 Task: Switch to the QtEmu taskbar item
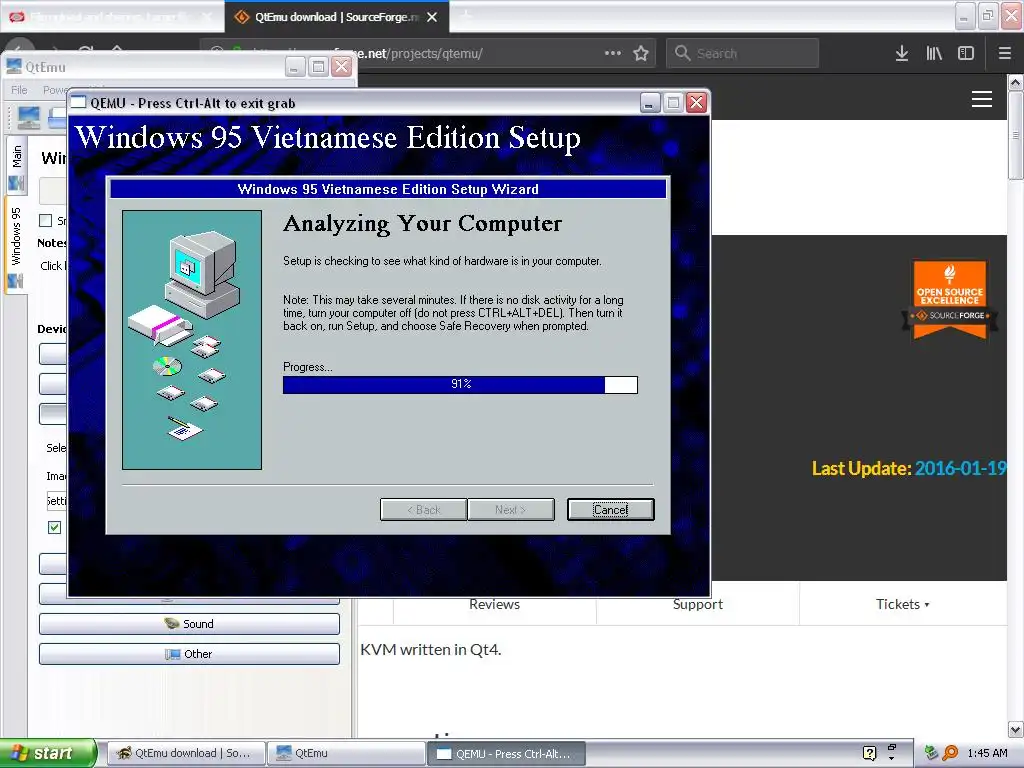coord(346,753)
